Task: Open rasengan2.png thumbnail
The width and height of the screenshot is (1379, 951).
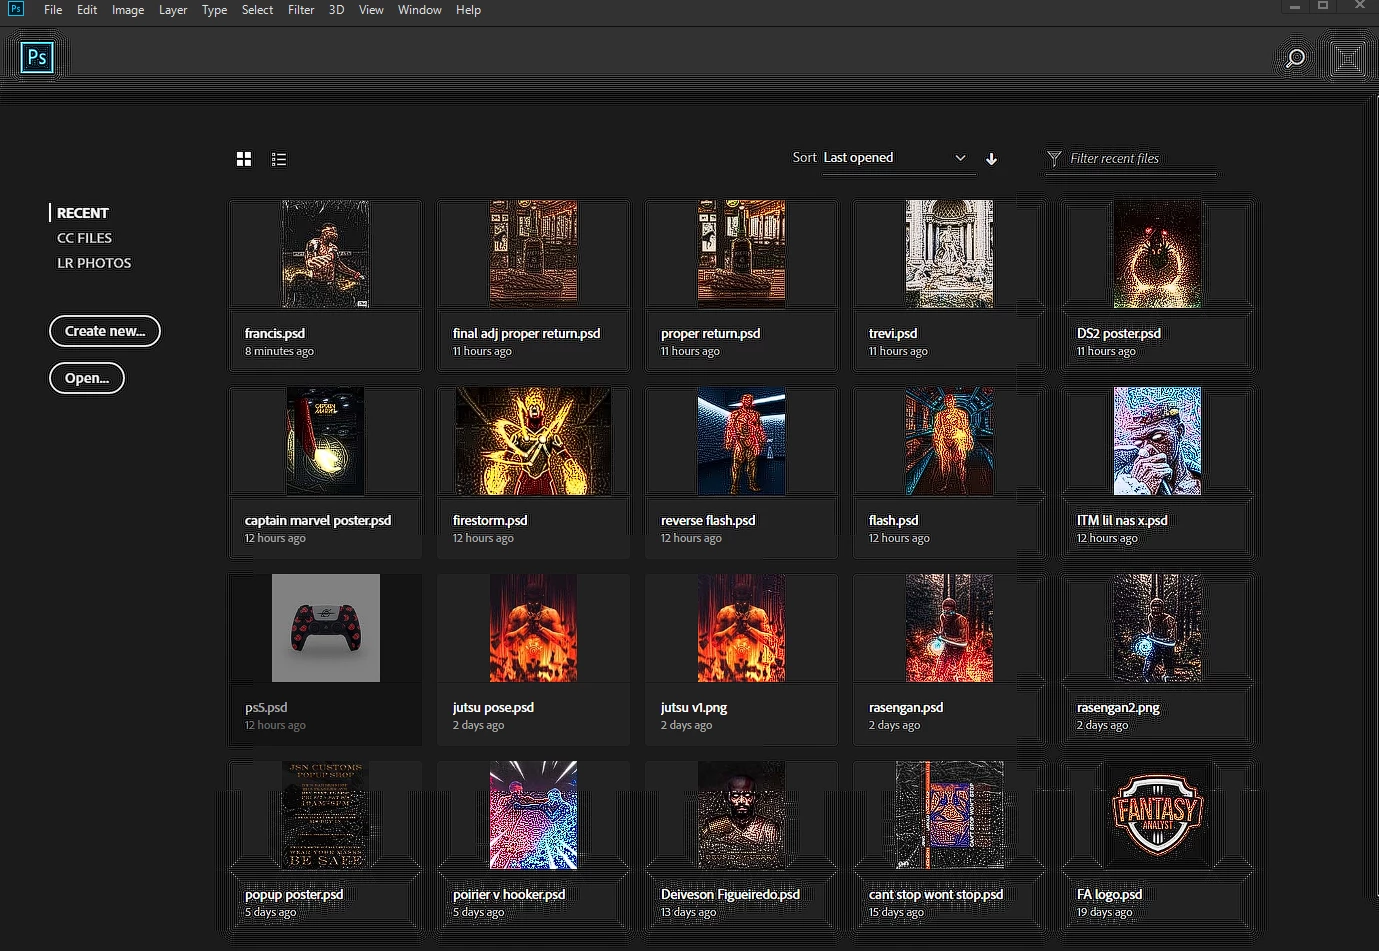Action: (x=1157, y=628)
